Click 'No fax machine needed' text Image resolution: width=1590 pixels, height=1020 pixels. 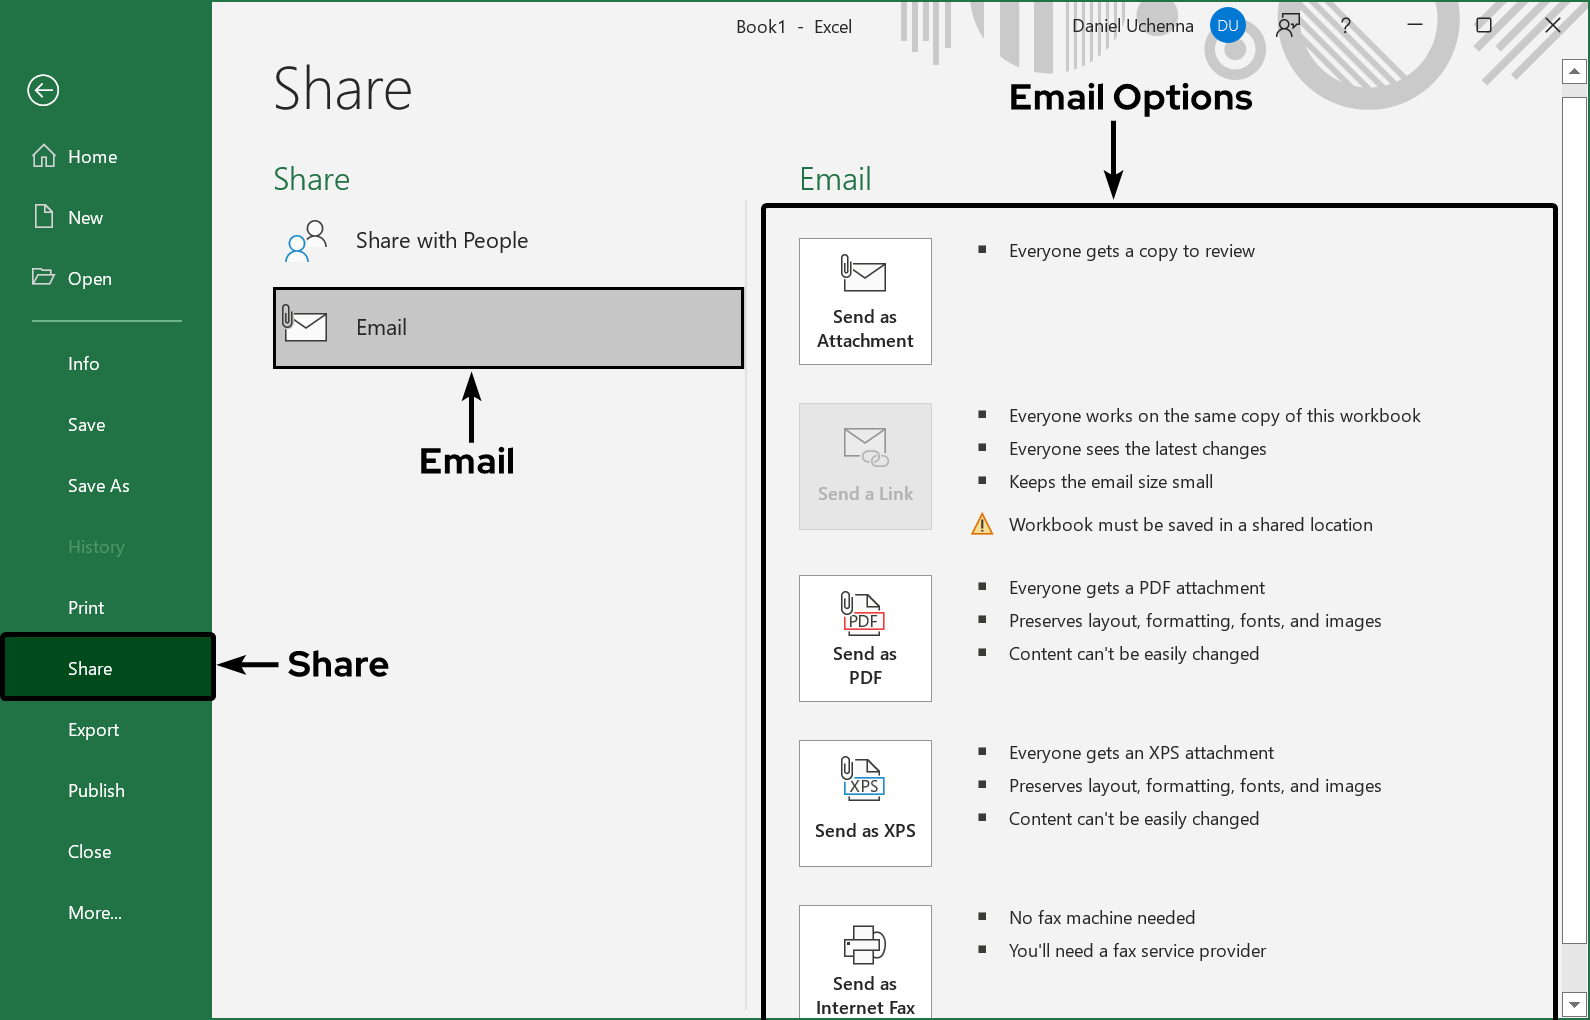pyautogui.click(x=1102, y=918)
